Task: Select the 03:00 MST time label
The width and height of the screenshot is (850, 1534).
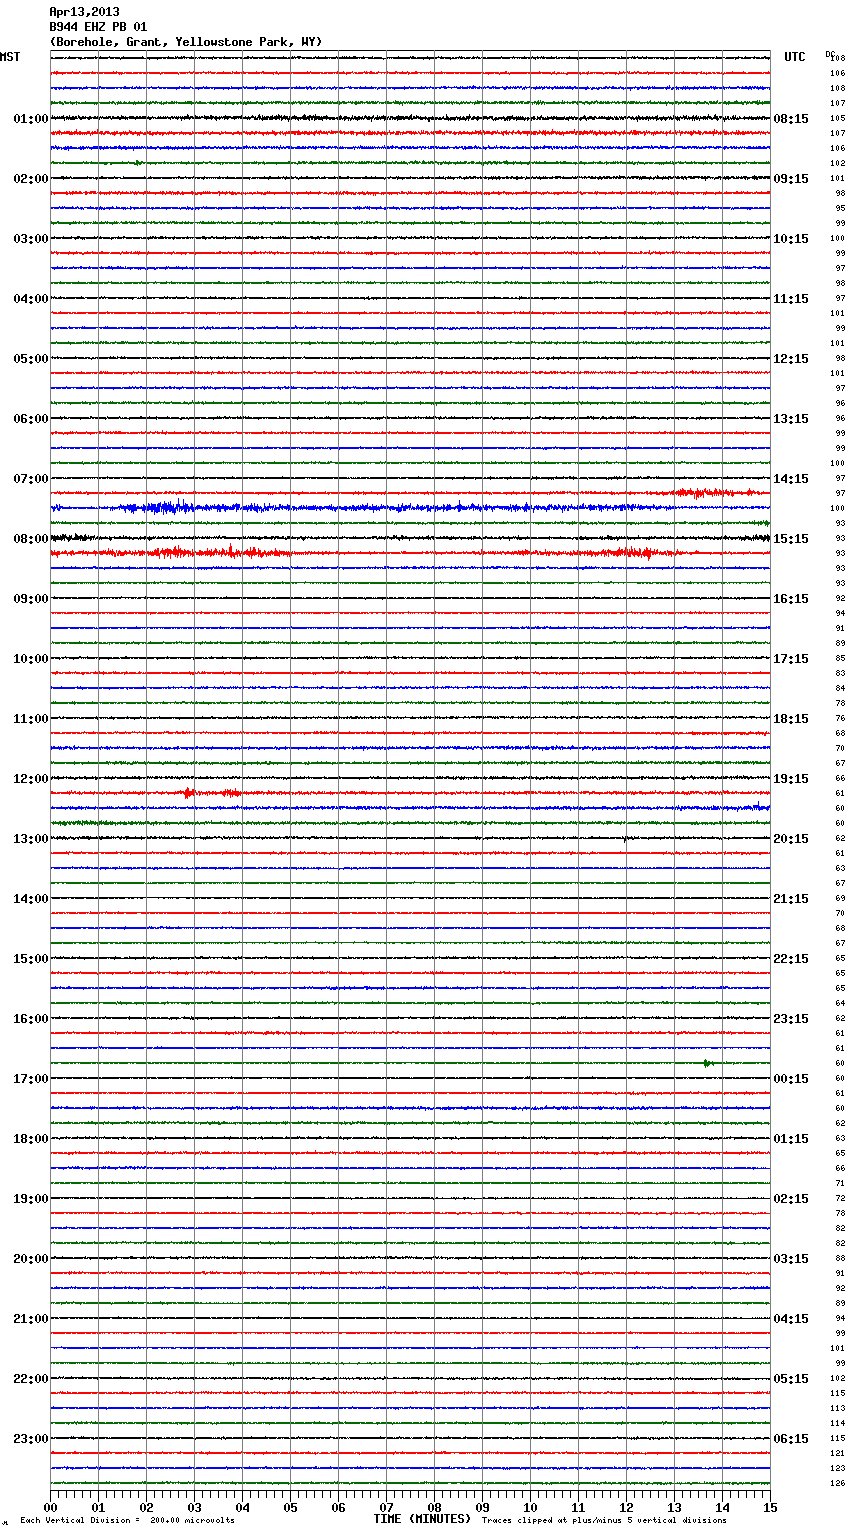Action: pos(31,239)
